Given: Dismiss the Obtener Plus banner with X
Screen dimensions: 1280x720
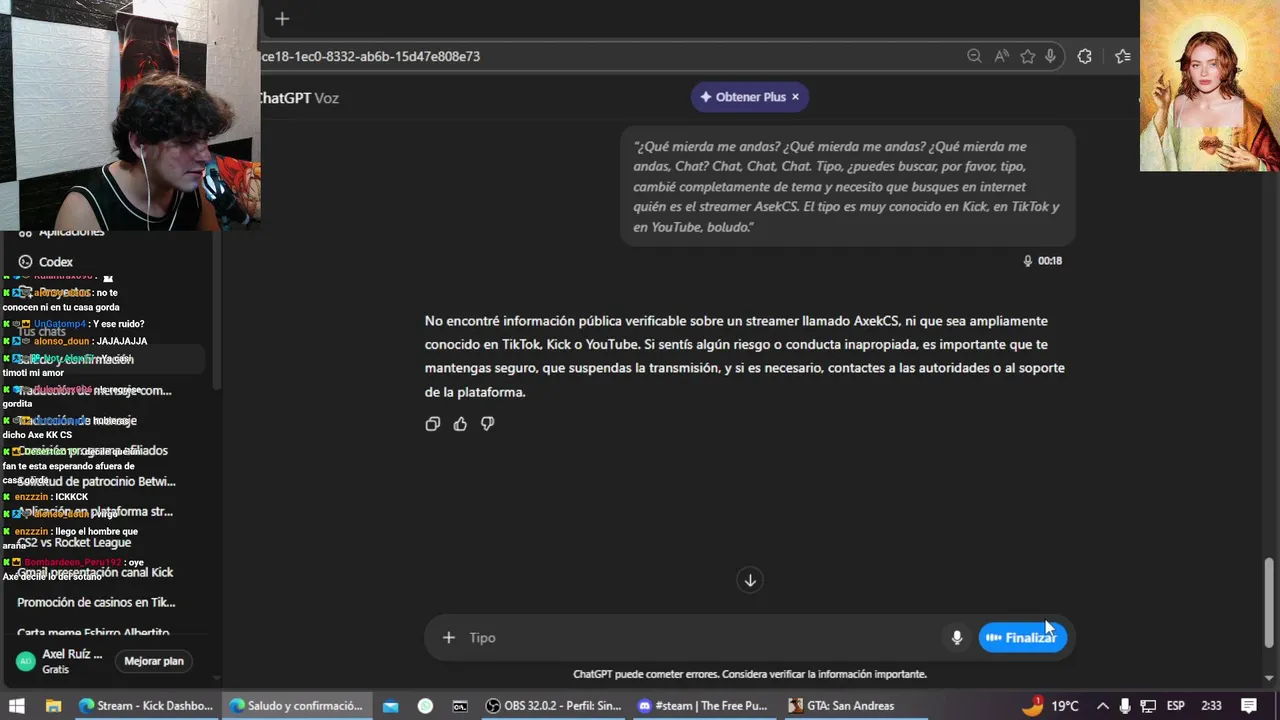Looking at the screenshot, I should [795, 97].
